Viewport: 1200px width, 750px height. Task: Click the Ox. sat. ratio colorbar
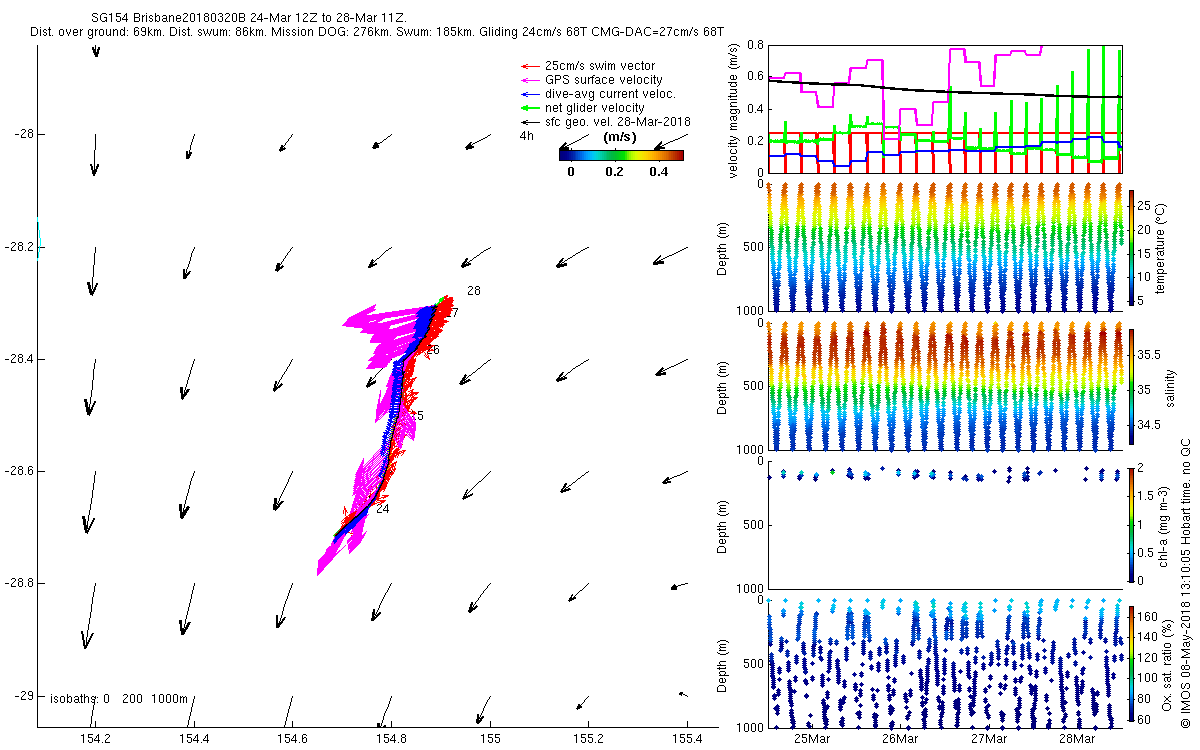[1132, 662]
